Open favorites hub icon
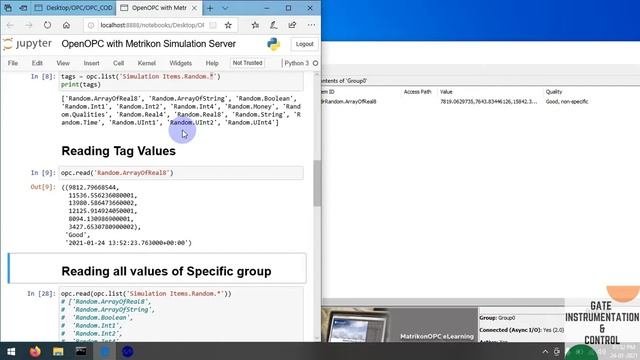The width and height of the screenshot is (640, 360). [x=255, y=25]
